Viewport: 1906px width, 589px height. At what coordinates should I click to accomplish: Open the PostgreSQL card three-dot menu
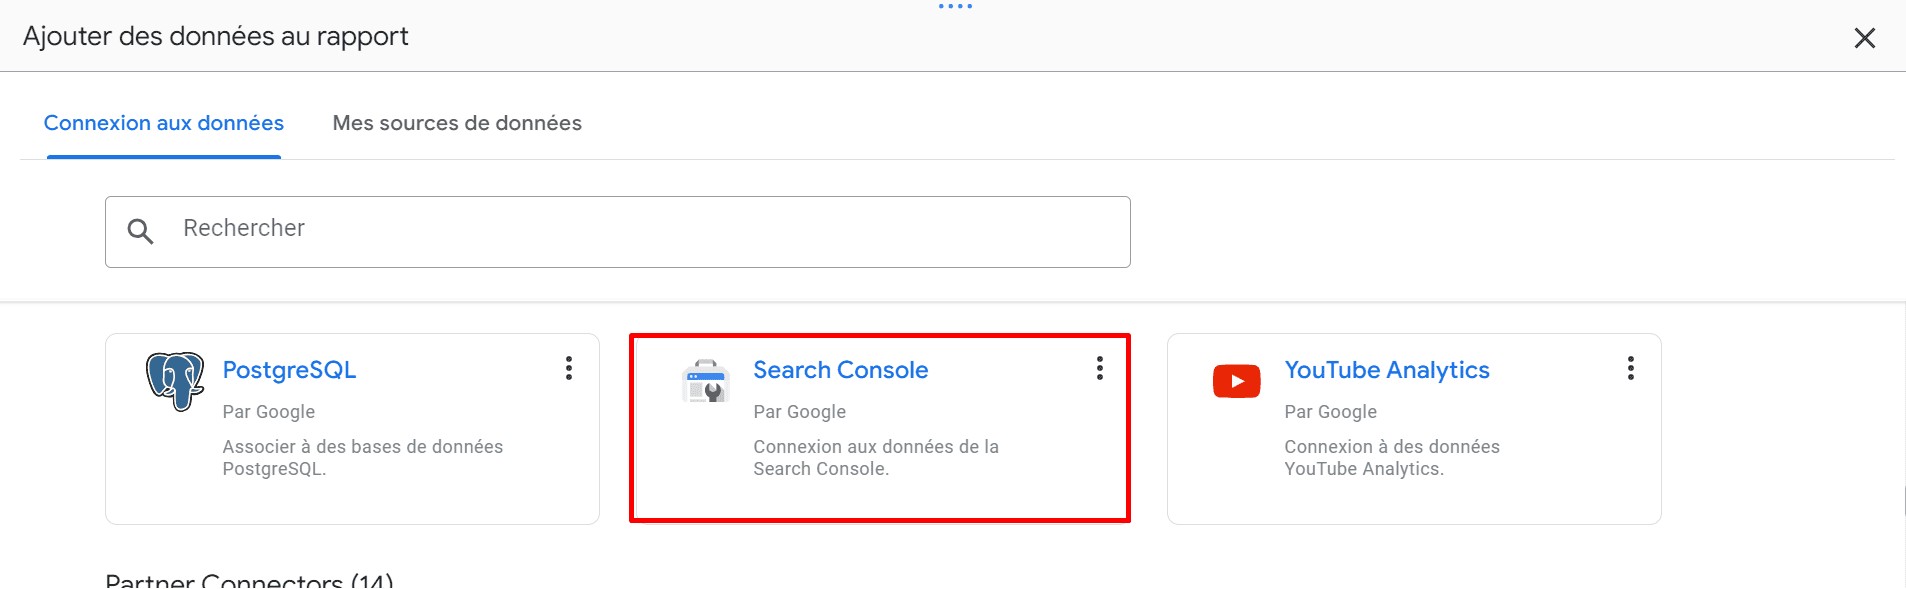coord(569,368)
